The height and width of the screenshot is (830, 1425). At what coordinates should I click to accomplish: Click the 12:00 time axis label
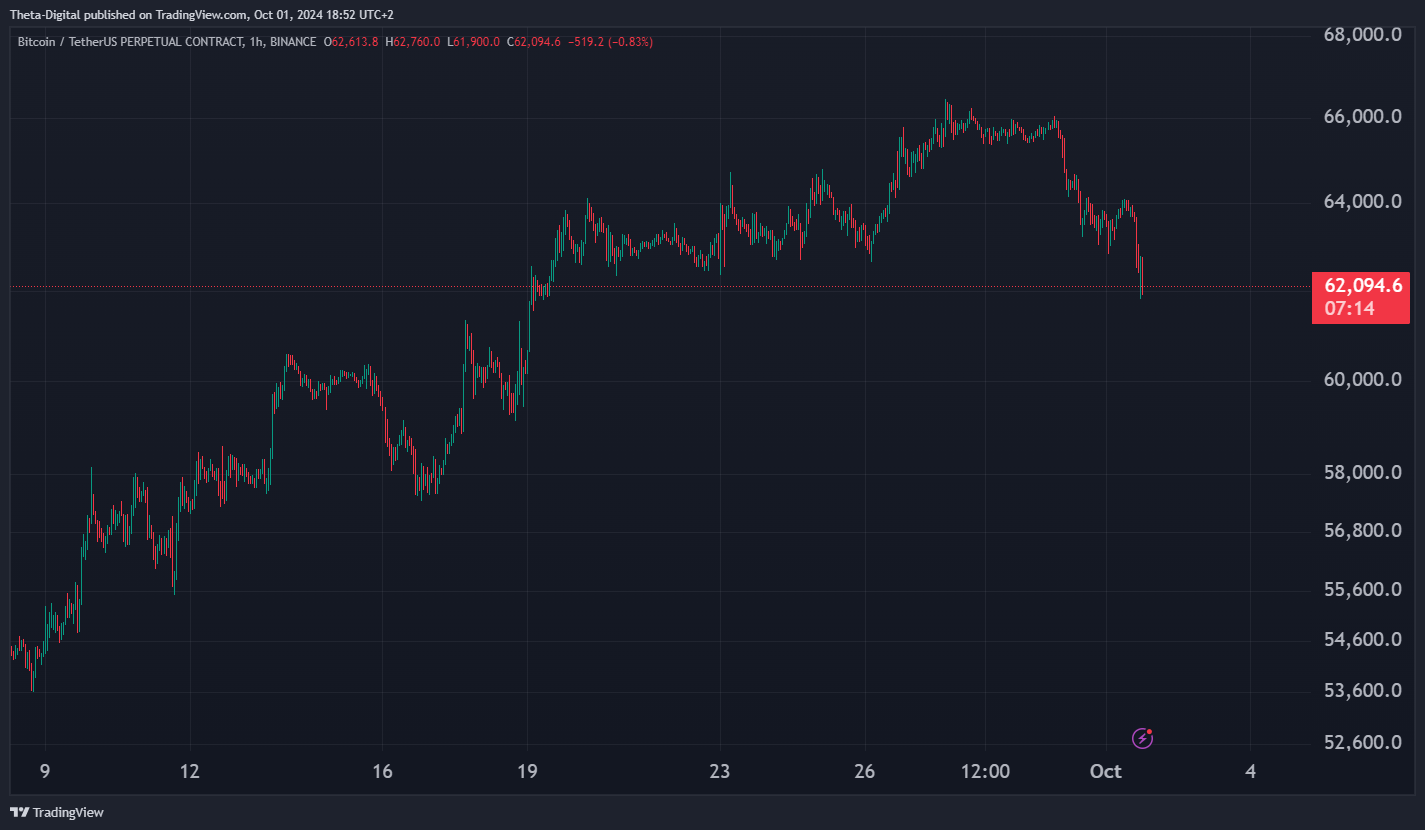click(x=985, y=771)
